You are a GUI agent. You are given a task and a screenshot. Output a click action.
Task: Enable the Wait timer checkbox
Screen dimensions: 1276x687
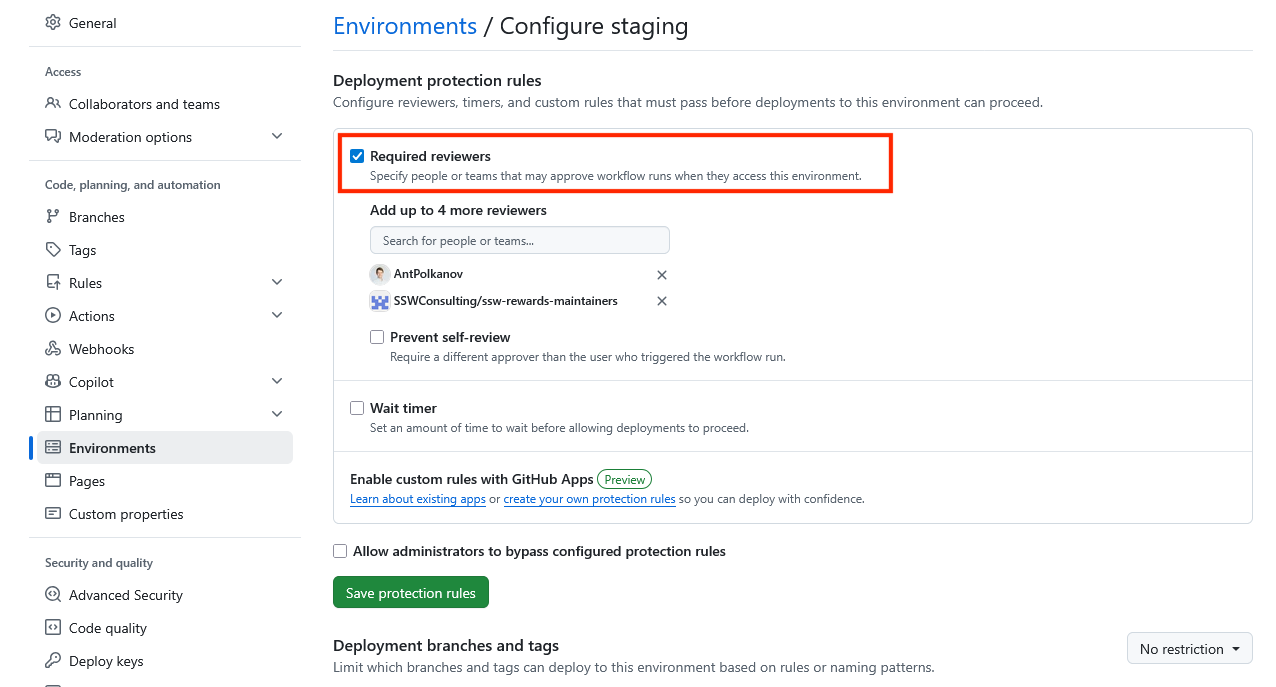[x=357, y=408]
